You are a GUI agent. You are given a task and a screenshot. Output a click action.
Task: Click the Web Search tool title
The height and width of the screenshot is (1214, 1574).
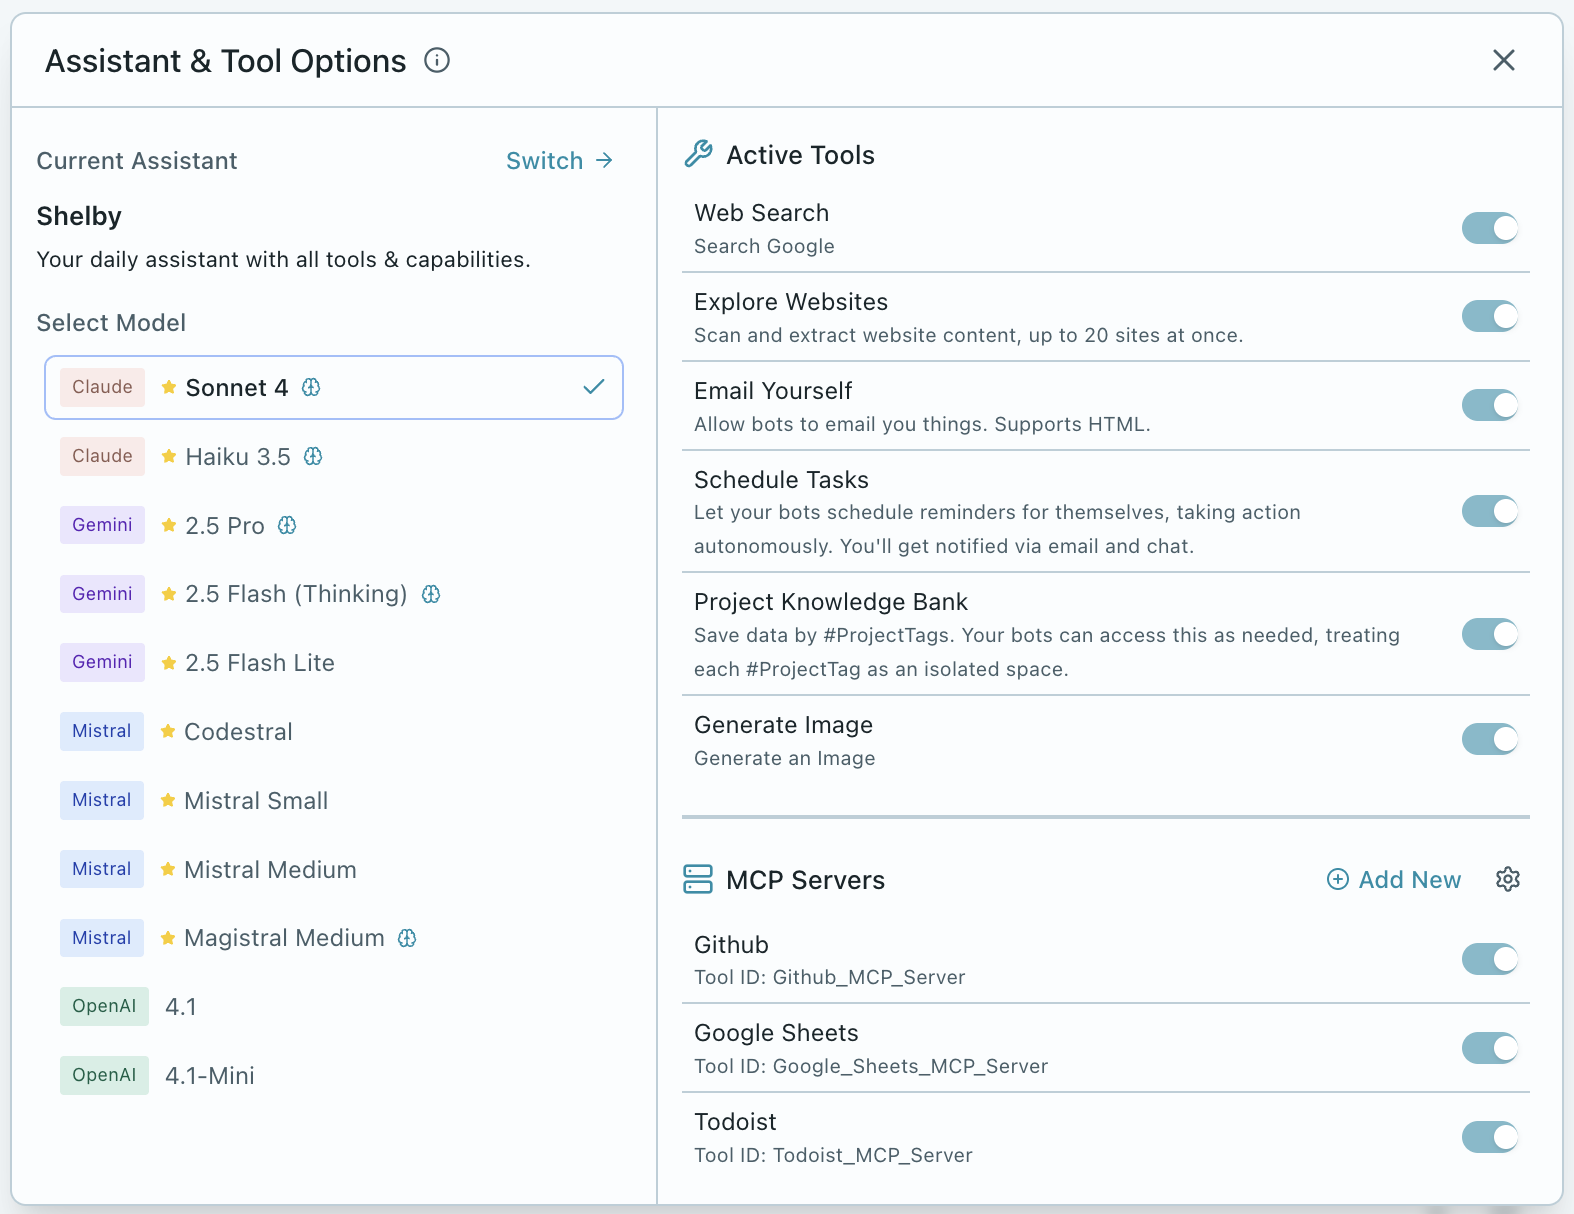pyautogui.click(x=762, y=213)
